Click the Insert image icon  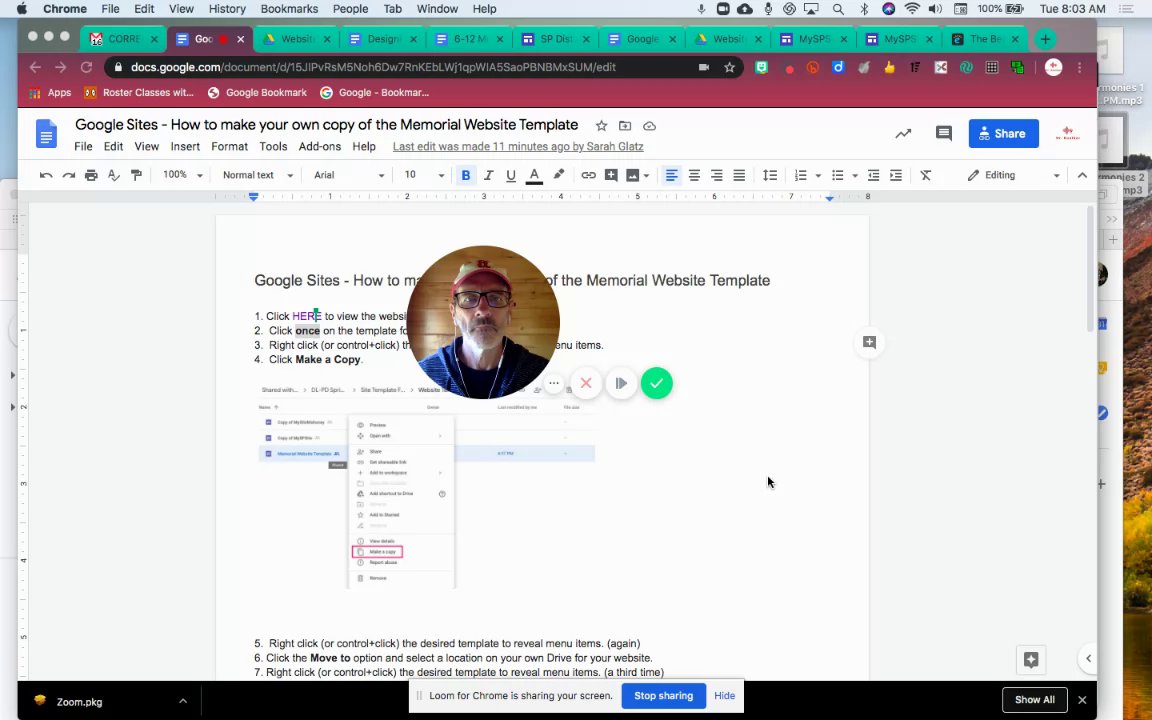(632, 175)
